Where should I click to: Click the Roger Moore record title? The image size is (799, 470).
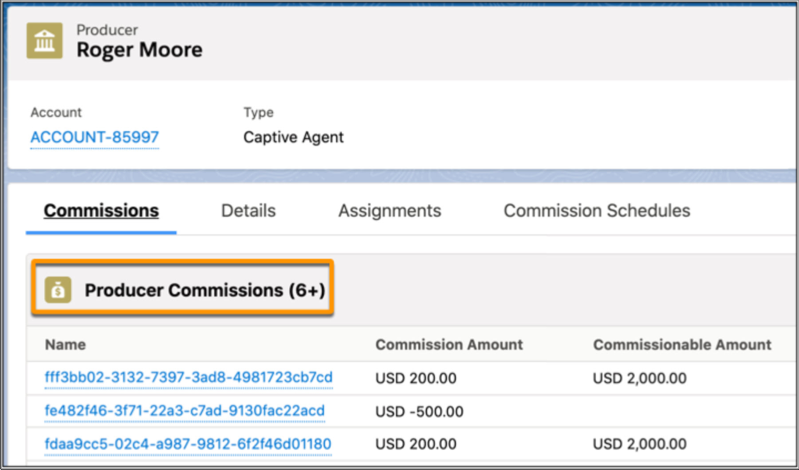(x=139, y=50)
